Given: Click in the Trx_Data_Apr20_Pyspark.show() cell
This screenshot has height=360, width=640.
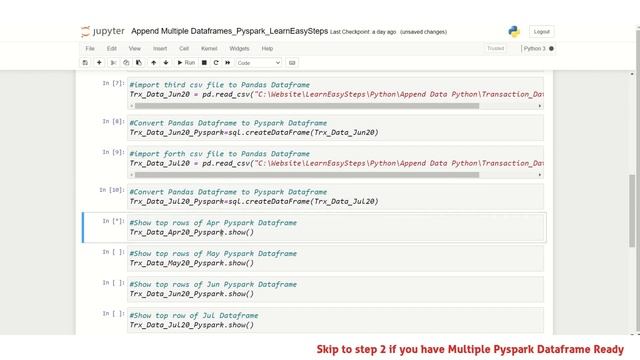Looking at the screenshot, I should pos(336,227).
